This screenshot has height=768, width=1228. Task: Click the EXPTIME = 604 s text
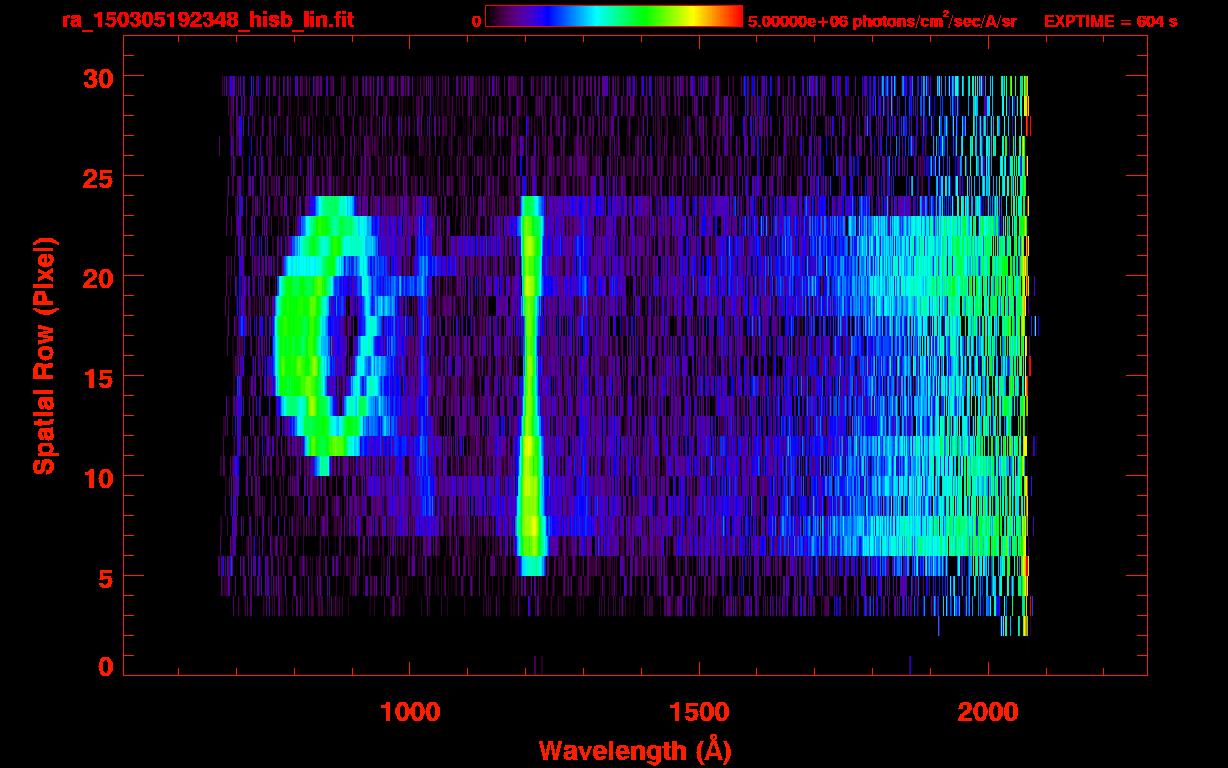coord(1110,21)
